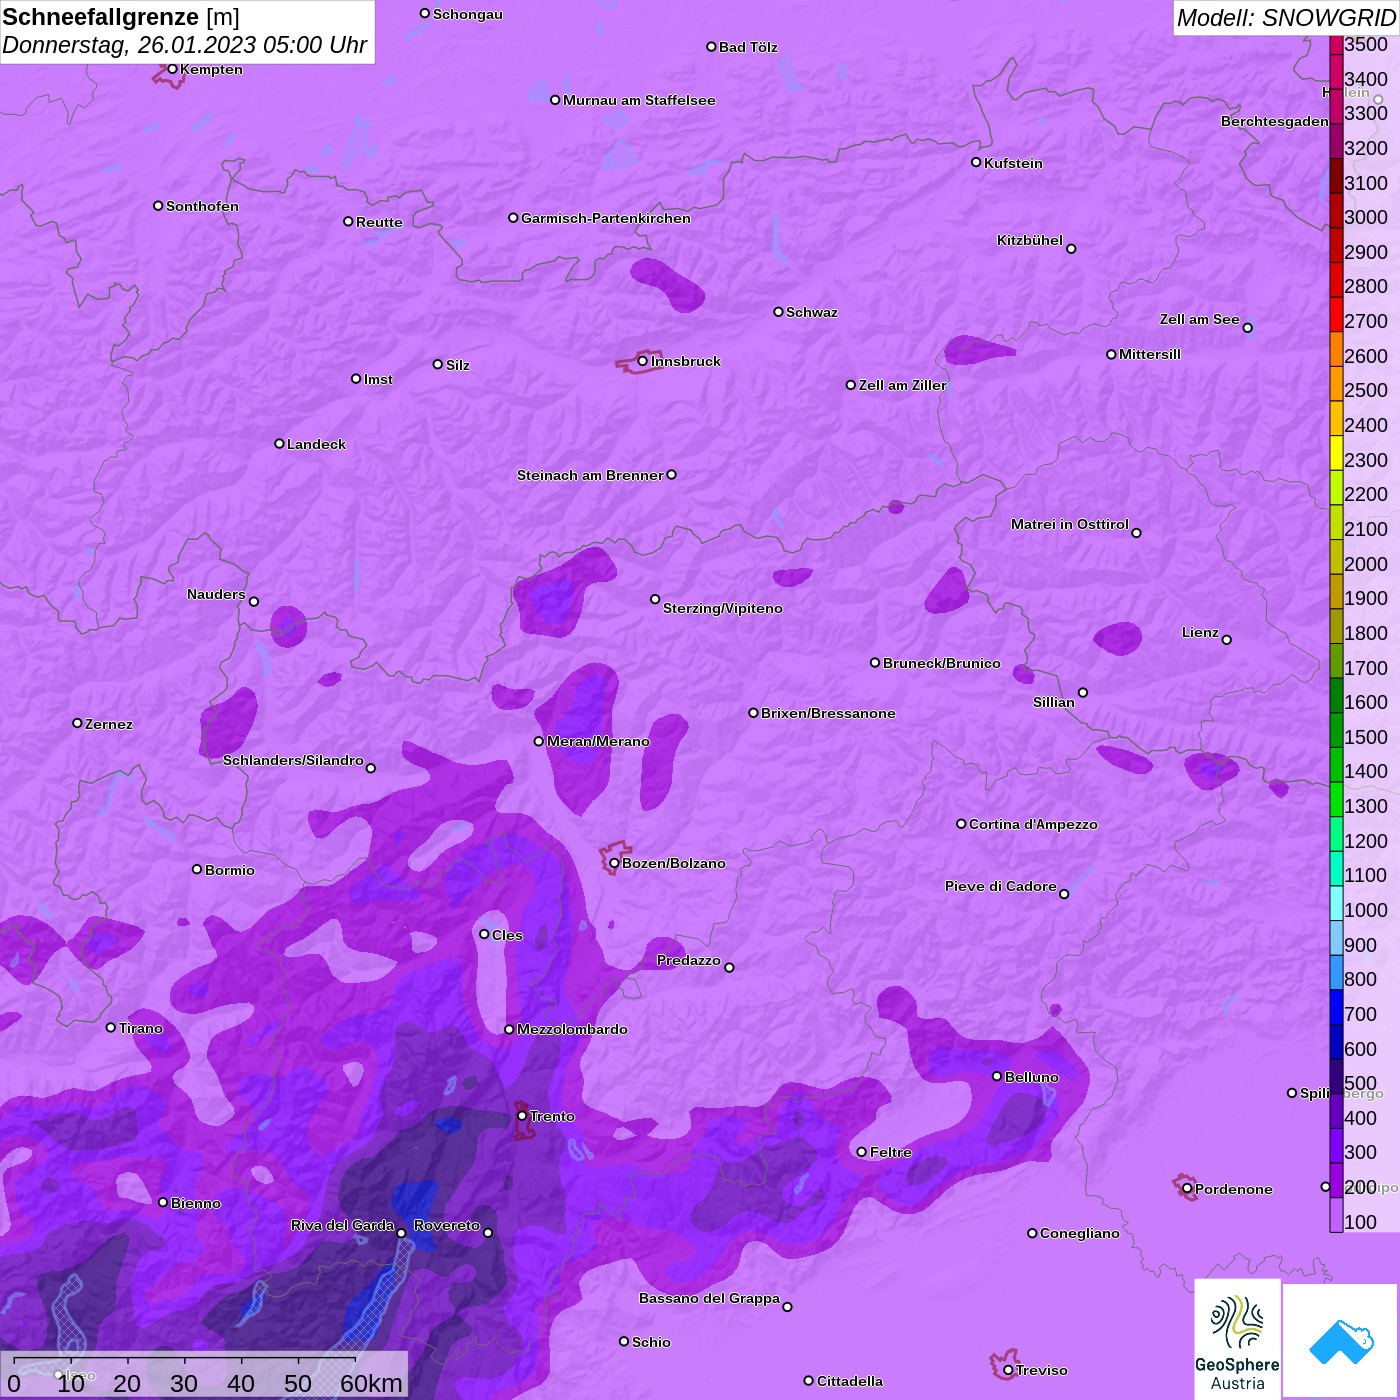1400x1400 pixels.
Task: Click the Kitzbühel label
Action: [1030, 240]
